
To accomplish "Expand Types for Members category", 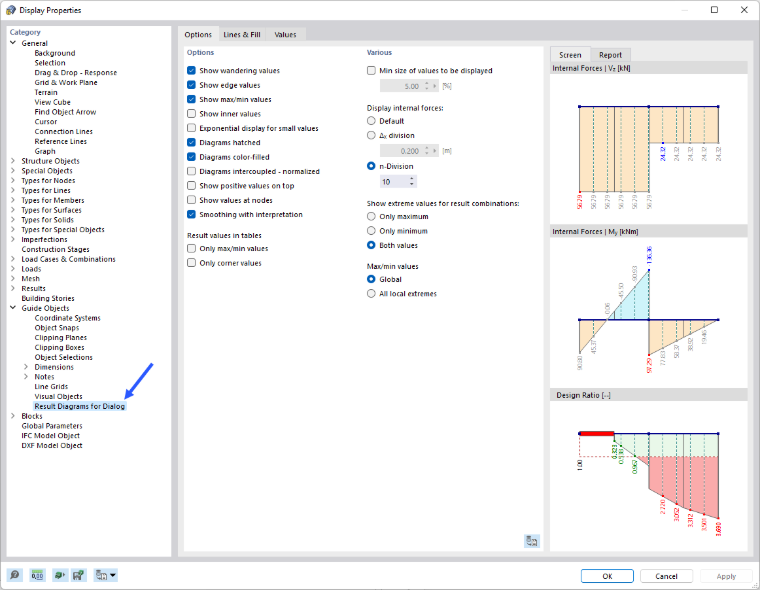I will pos(13,200).
